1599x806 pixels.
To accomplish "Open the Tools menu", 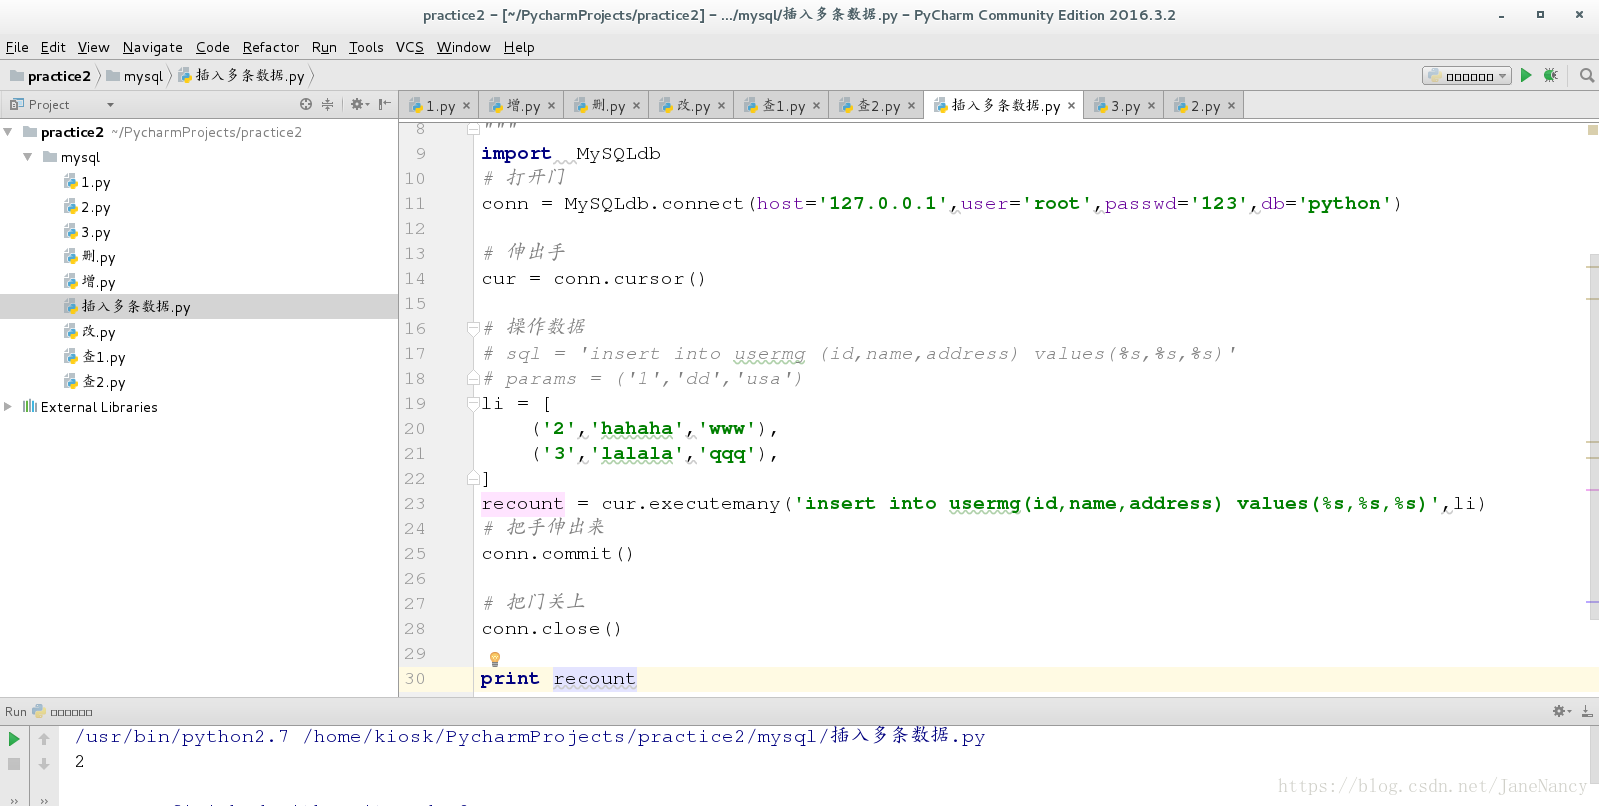I will click(x=366, y=47).
